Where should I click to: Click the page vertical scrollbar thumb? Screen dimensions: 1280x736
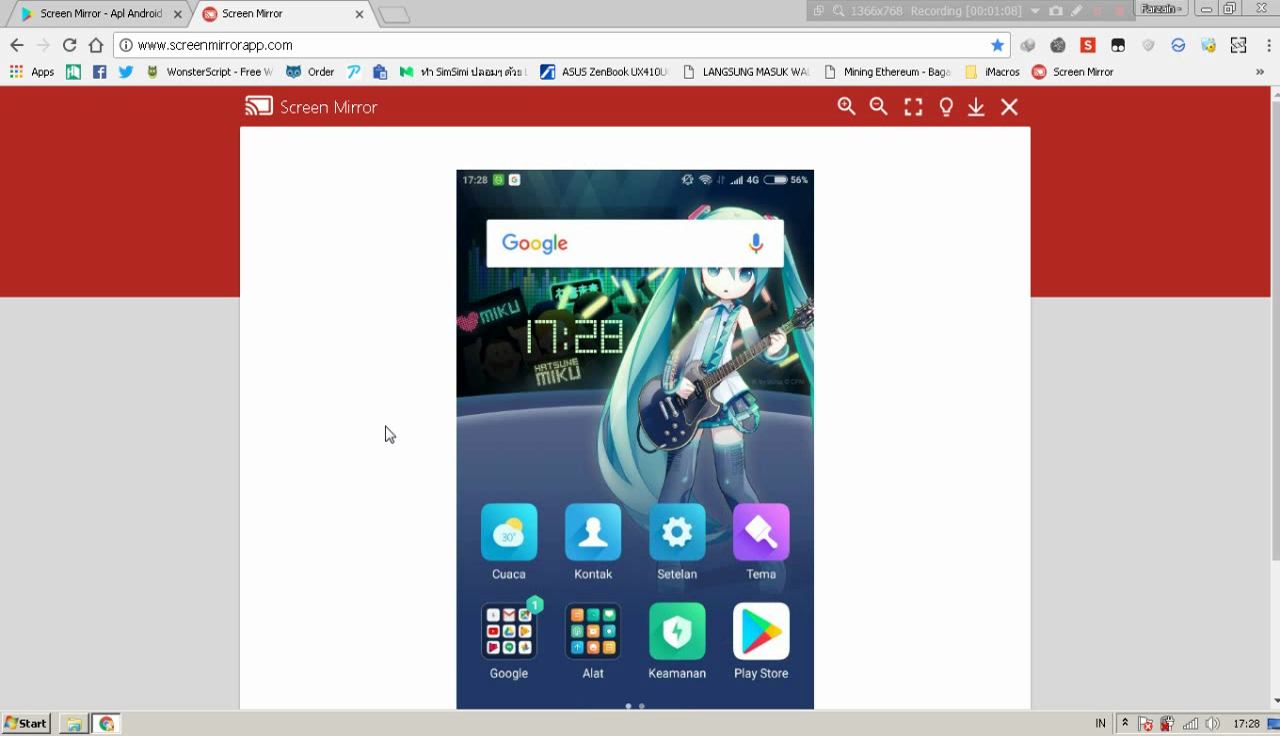click(1274, 330)
